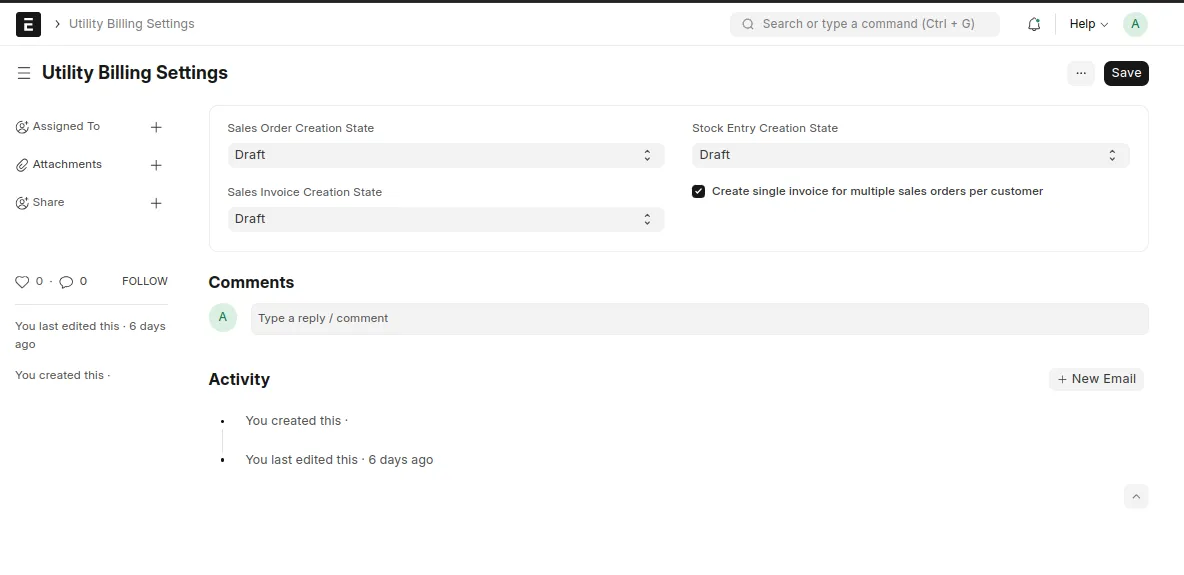Click the Attachments sidebar label
The image size is (1184, 575).
67,164
